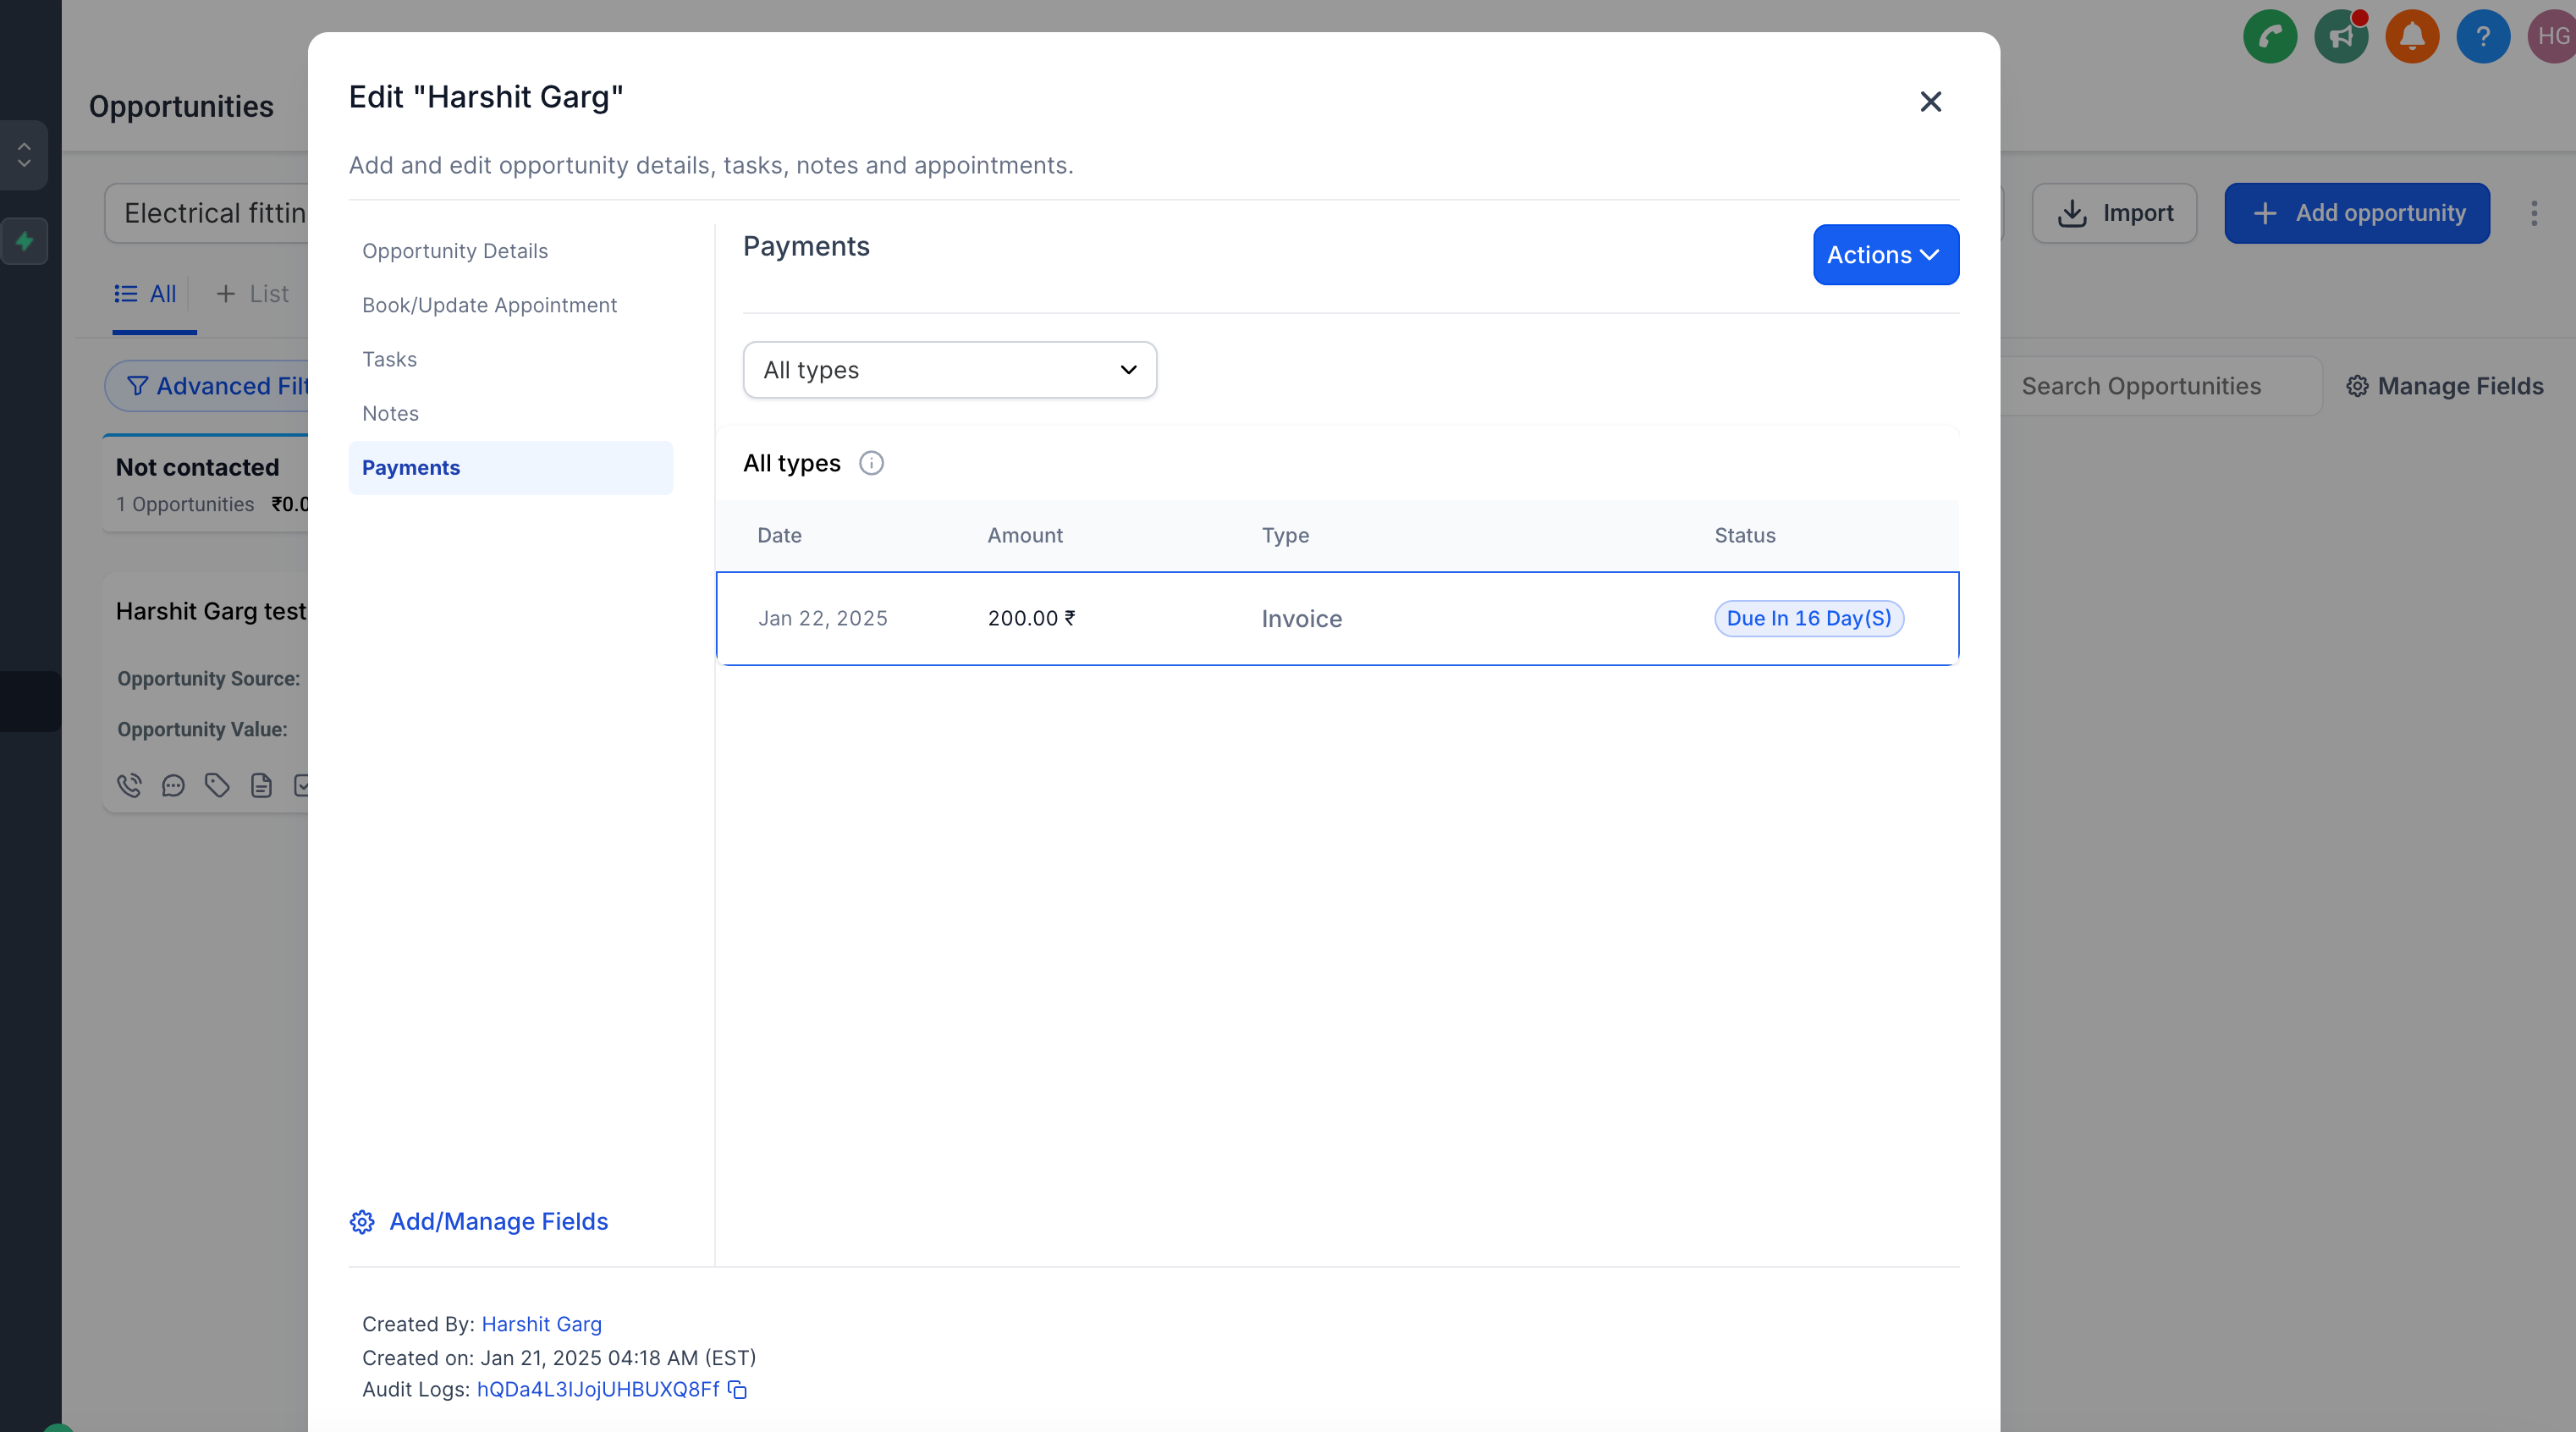Open the megaphone announcements icon
Image resolution: width=2576 pixels, height=1432 pixels.
click(x=2340, y=37)
